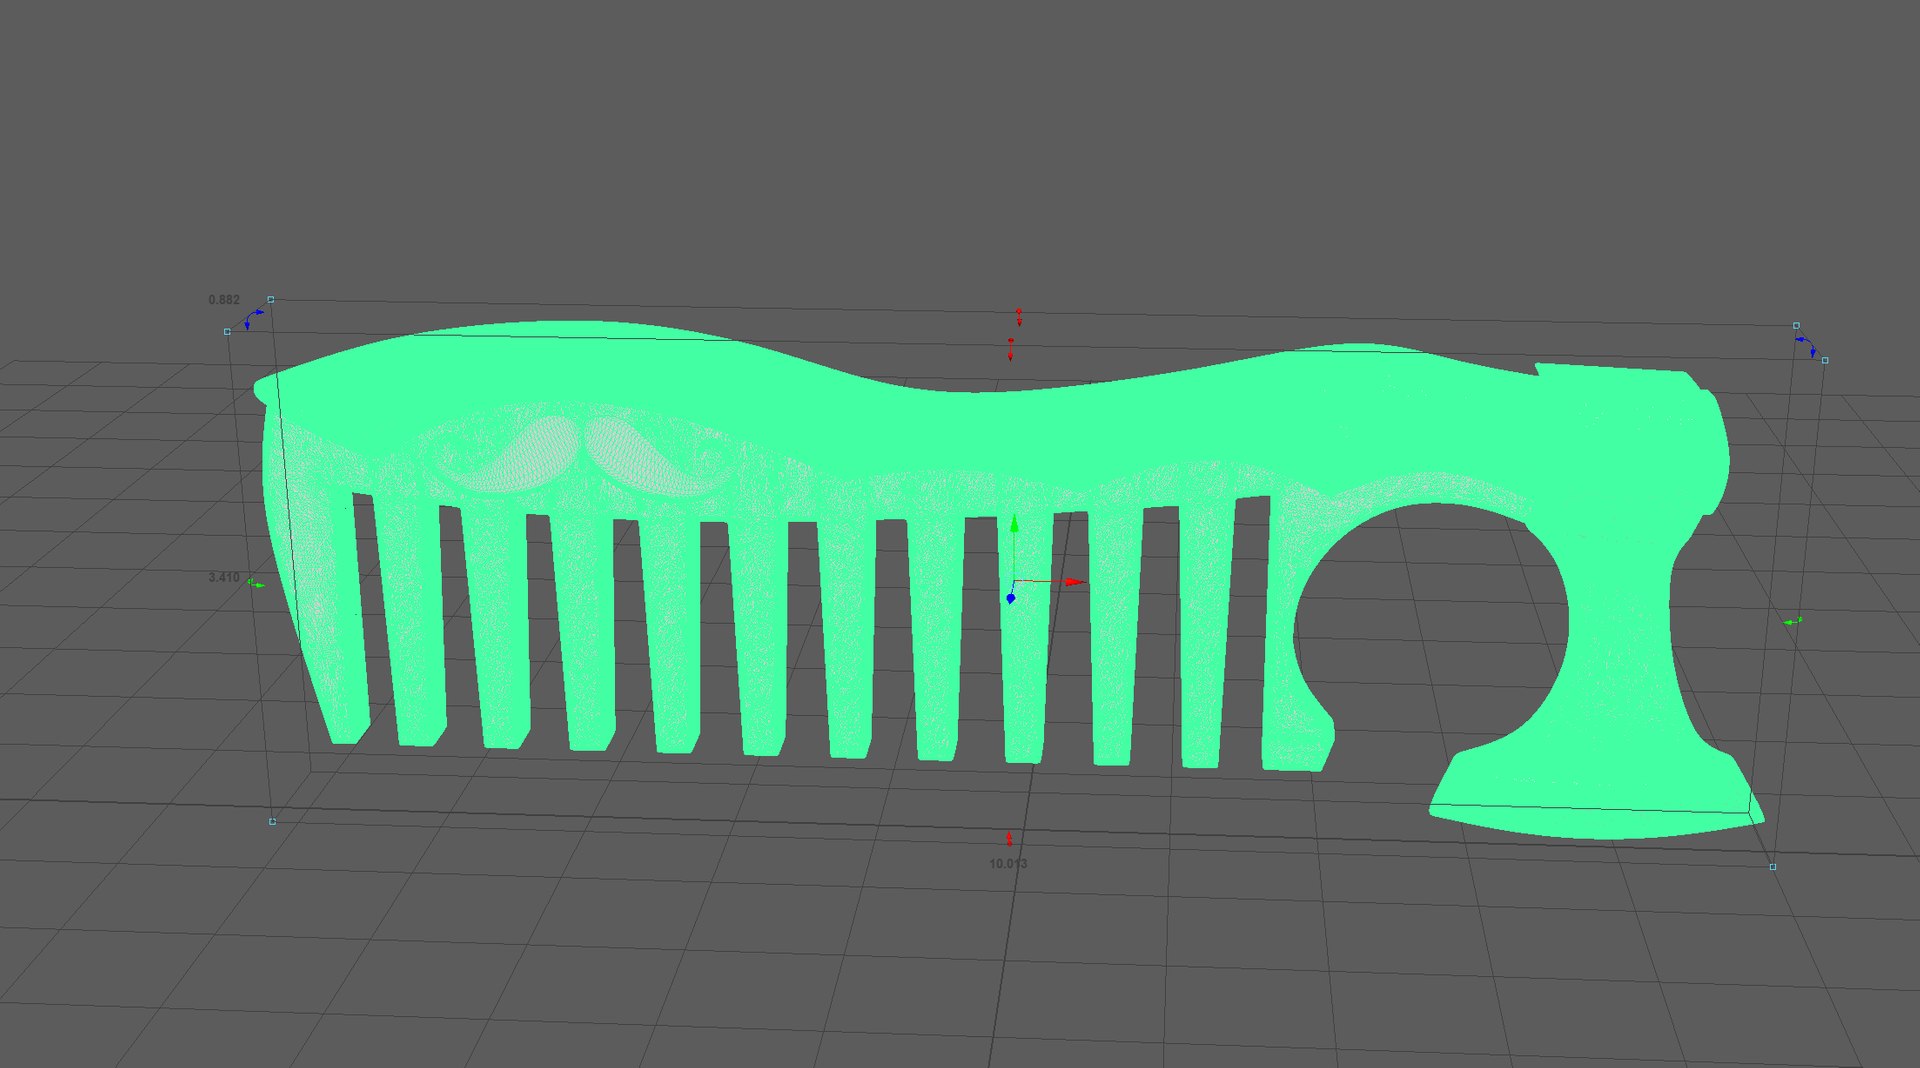Screen dimensions: 1920x1068
Task: Click the green scale arrow on the right bounding edge
Action: click(1793, 621)
